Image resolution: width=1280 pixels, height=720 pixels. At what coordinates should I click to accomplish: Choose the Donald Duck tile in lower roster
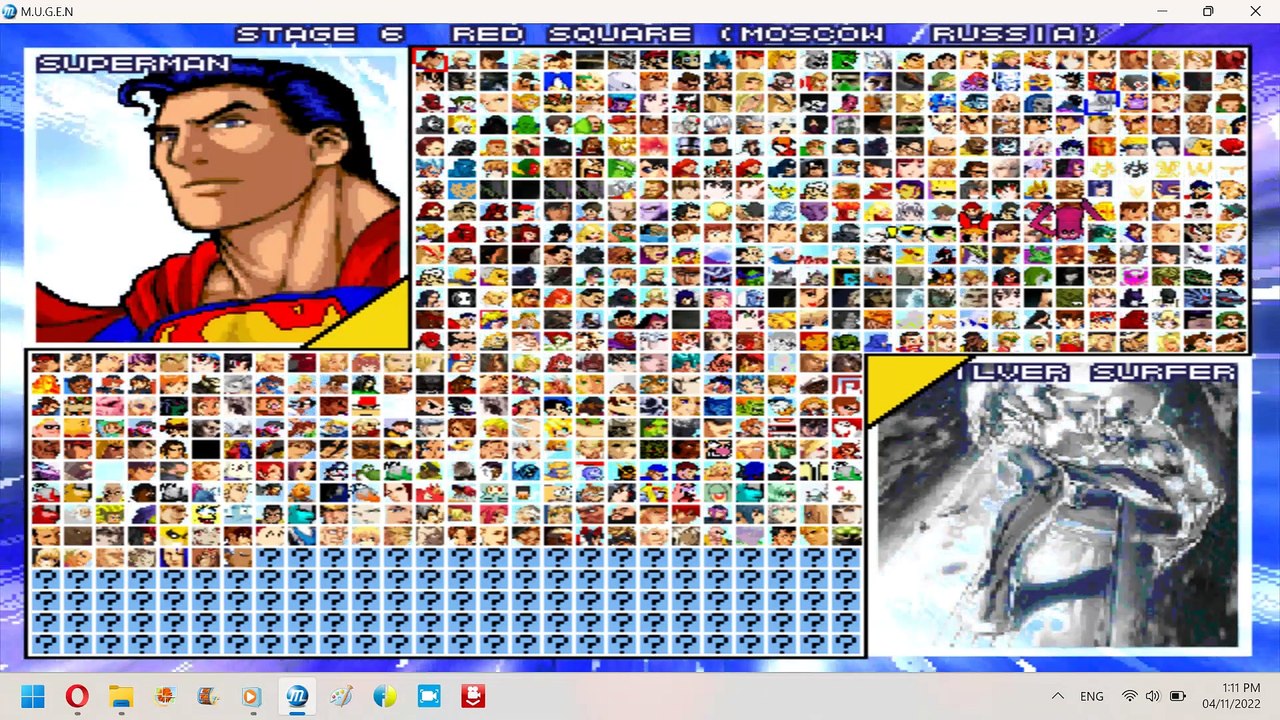click(x=782, y=407)
